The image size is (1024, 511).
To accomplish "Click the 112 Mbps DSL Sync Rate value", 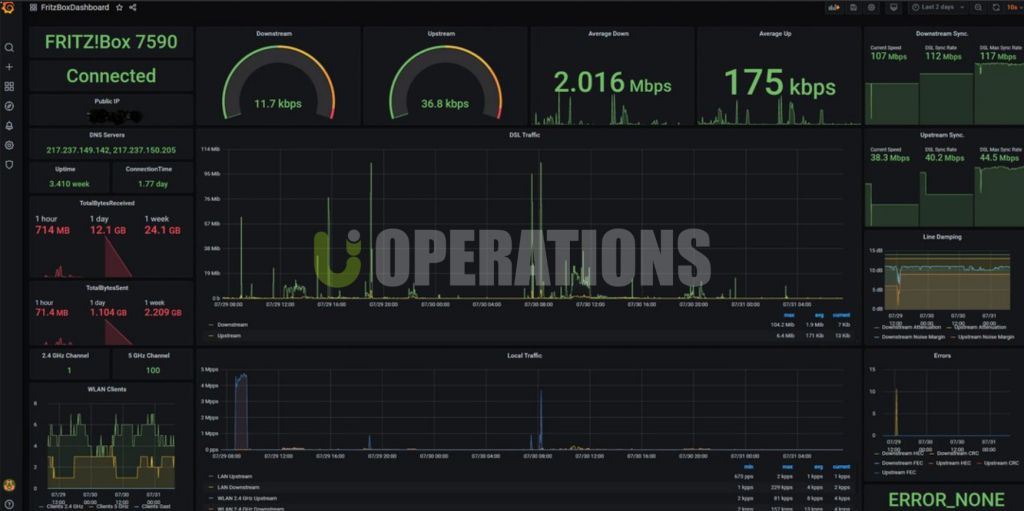I will click(x=944, y=56).
